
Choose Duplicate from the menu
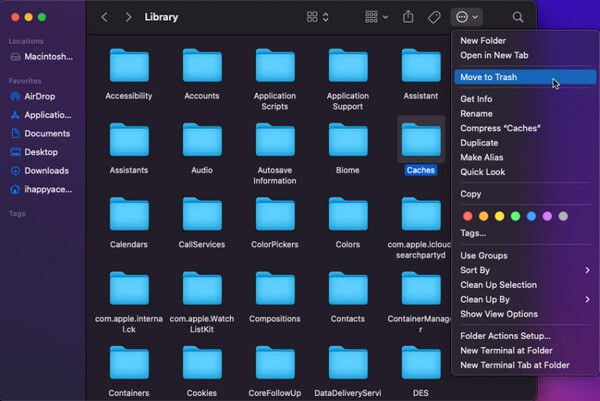click(x=525, y=143)
